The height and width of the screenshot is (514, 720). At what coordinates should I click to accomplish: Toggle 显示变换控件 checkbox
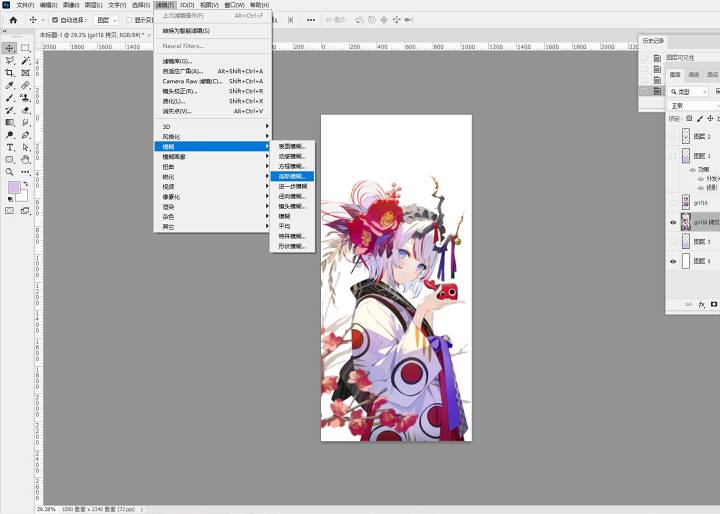[129, 20]
